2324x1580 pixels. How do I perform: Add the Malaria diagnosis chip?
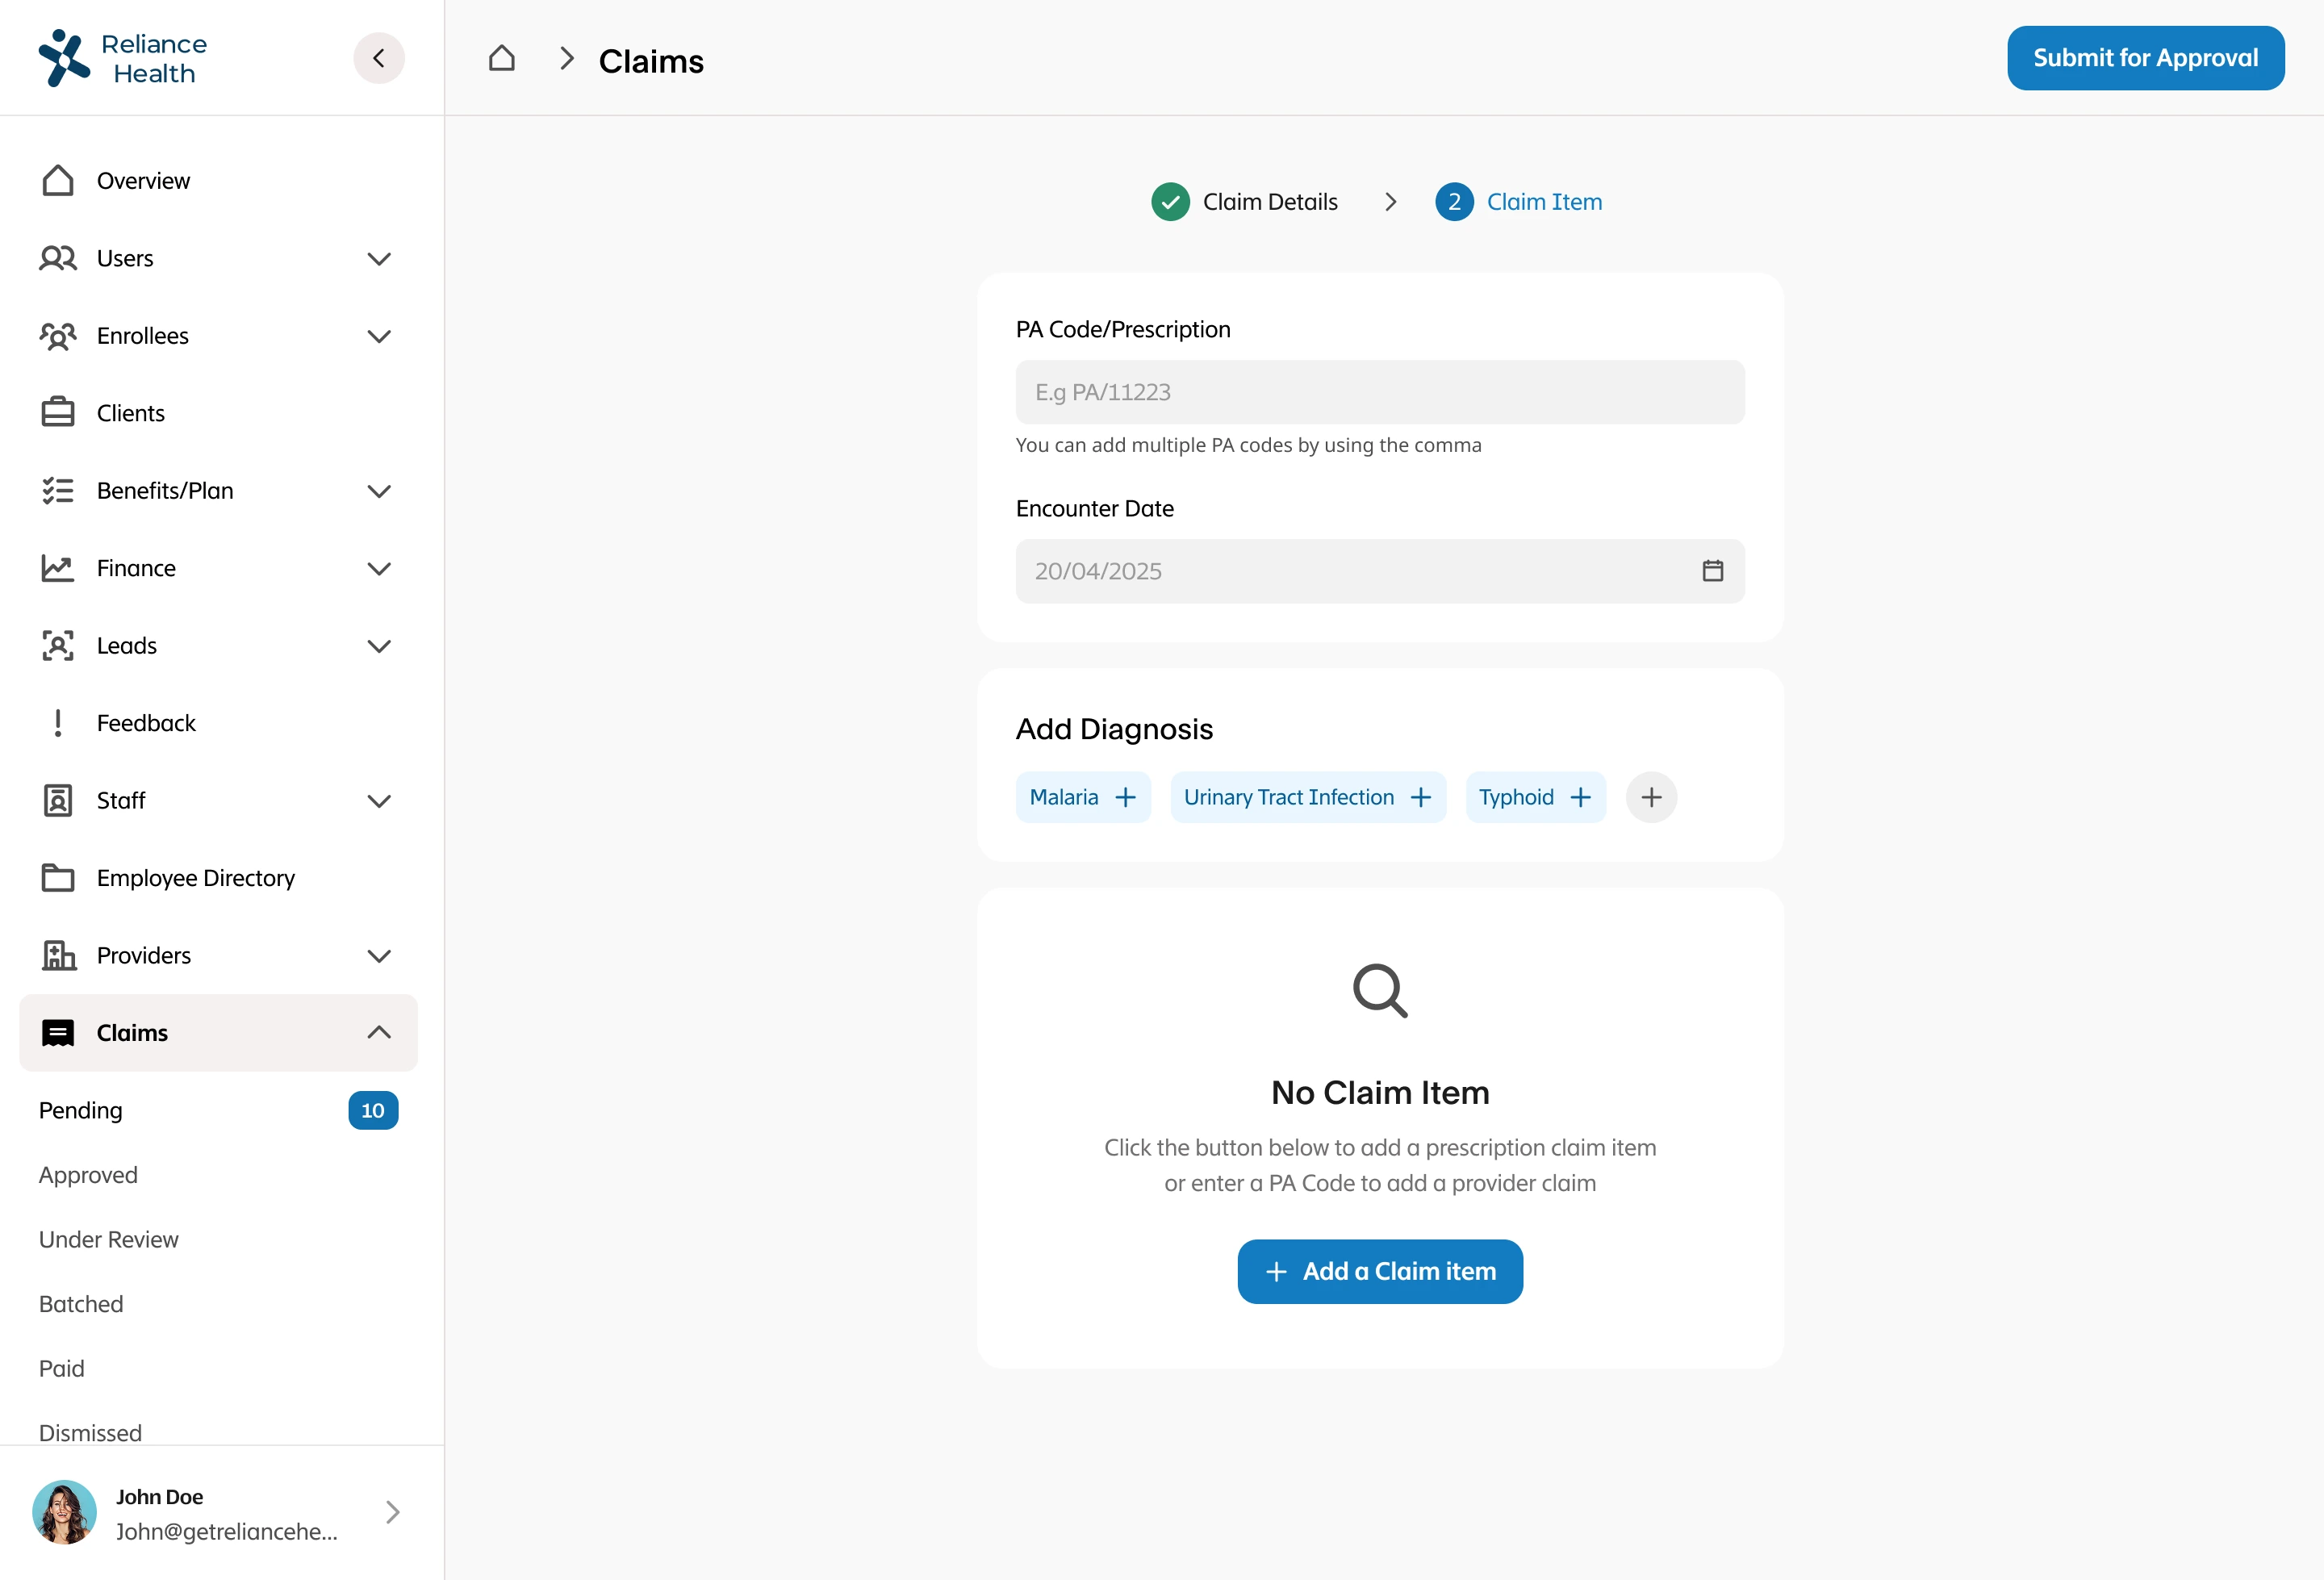coord(1083,797)
